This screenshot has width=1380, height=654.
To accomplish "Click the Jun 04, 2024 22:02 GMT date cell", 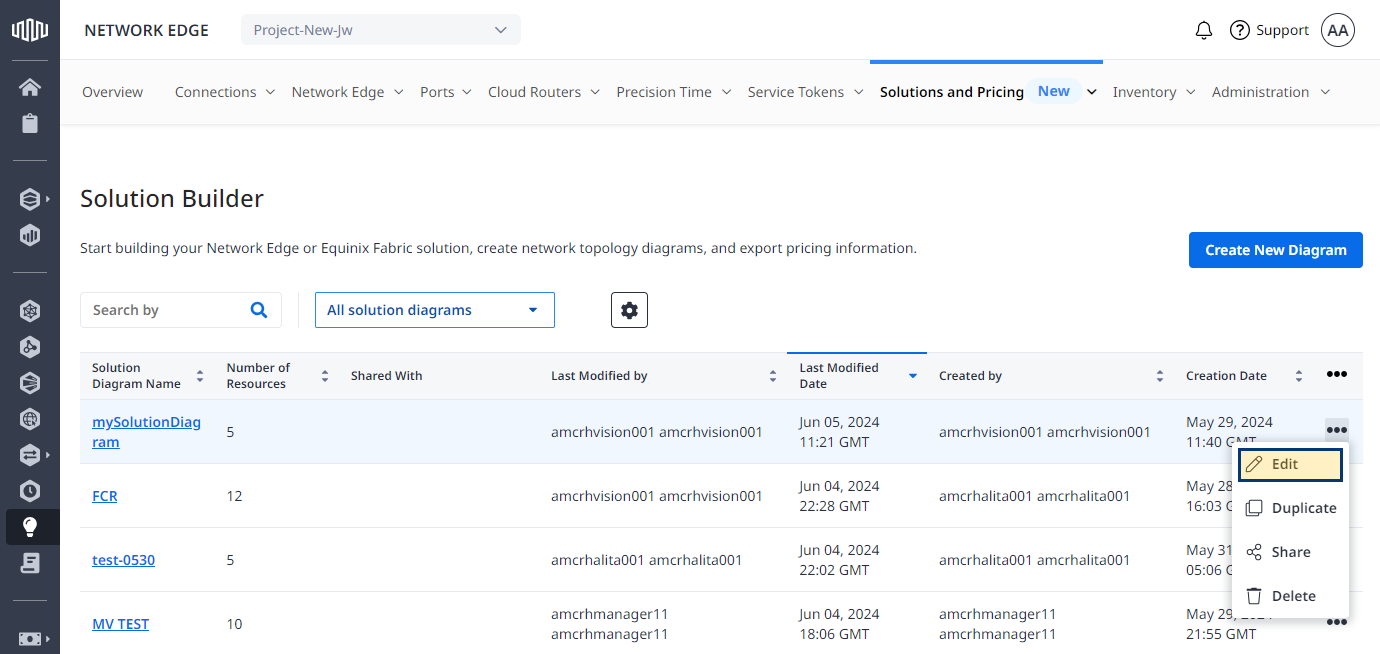I will [x=840, y=560].
